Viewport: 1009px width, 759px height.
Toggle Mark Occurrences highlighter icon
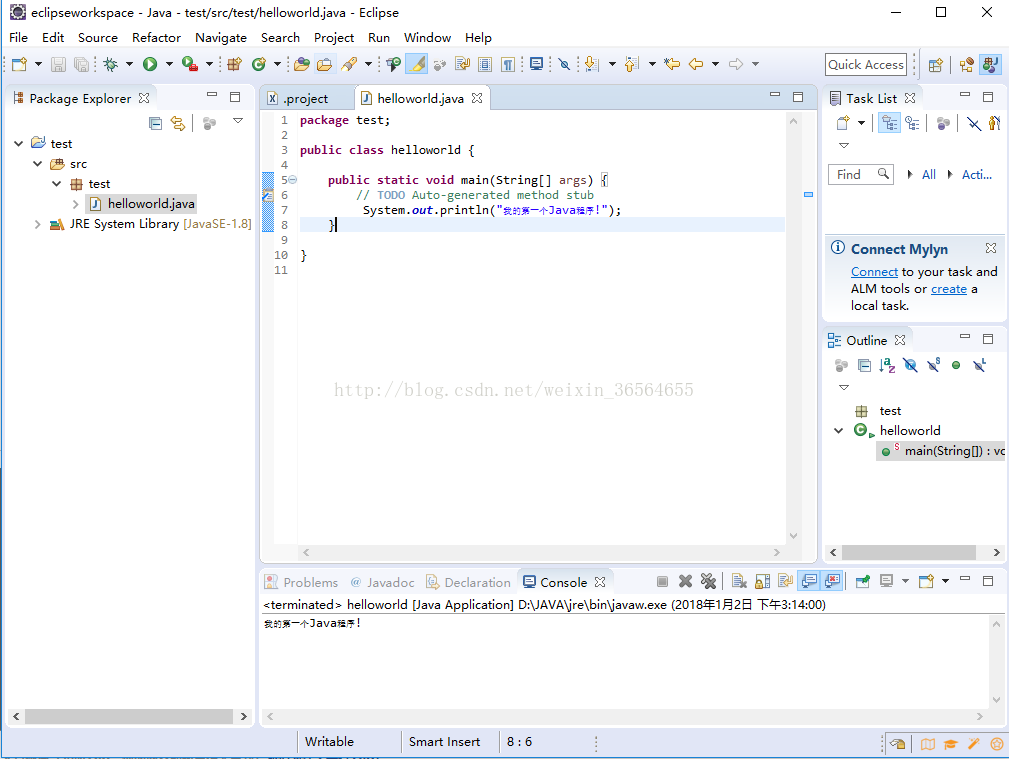pyautogui.click(x=417, y=64)
